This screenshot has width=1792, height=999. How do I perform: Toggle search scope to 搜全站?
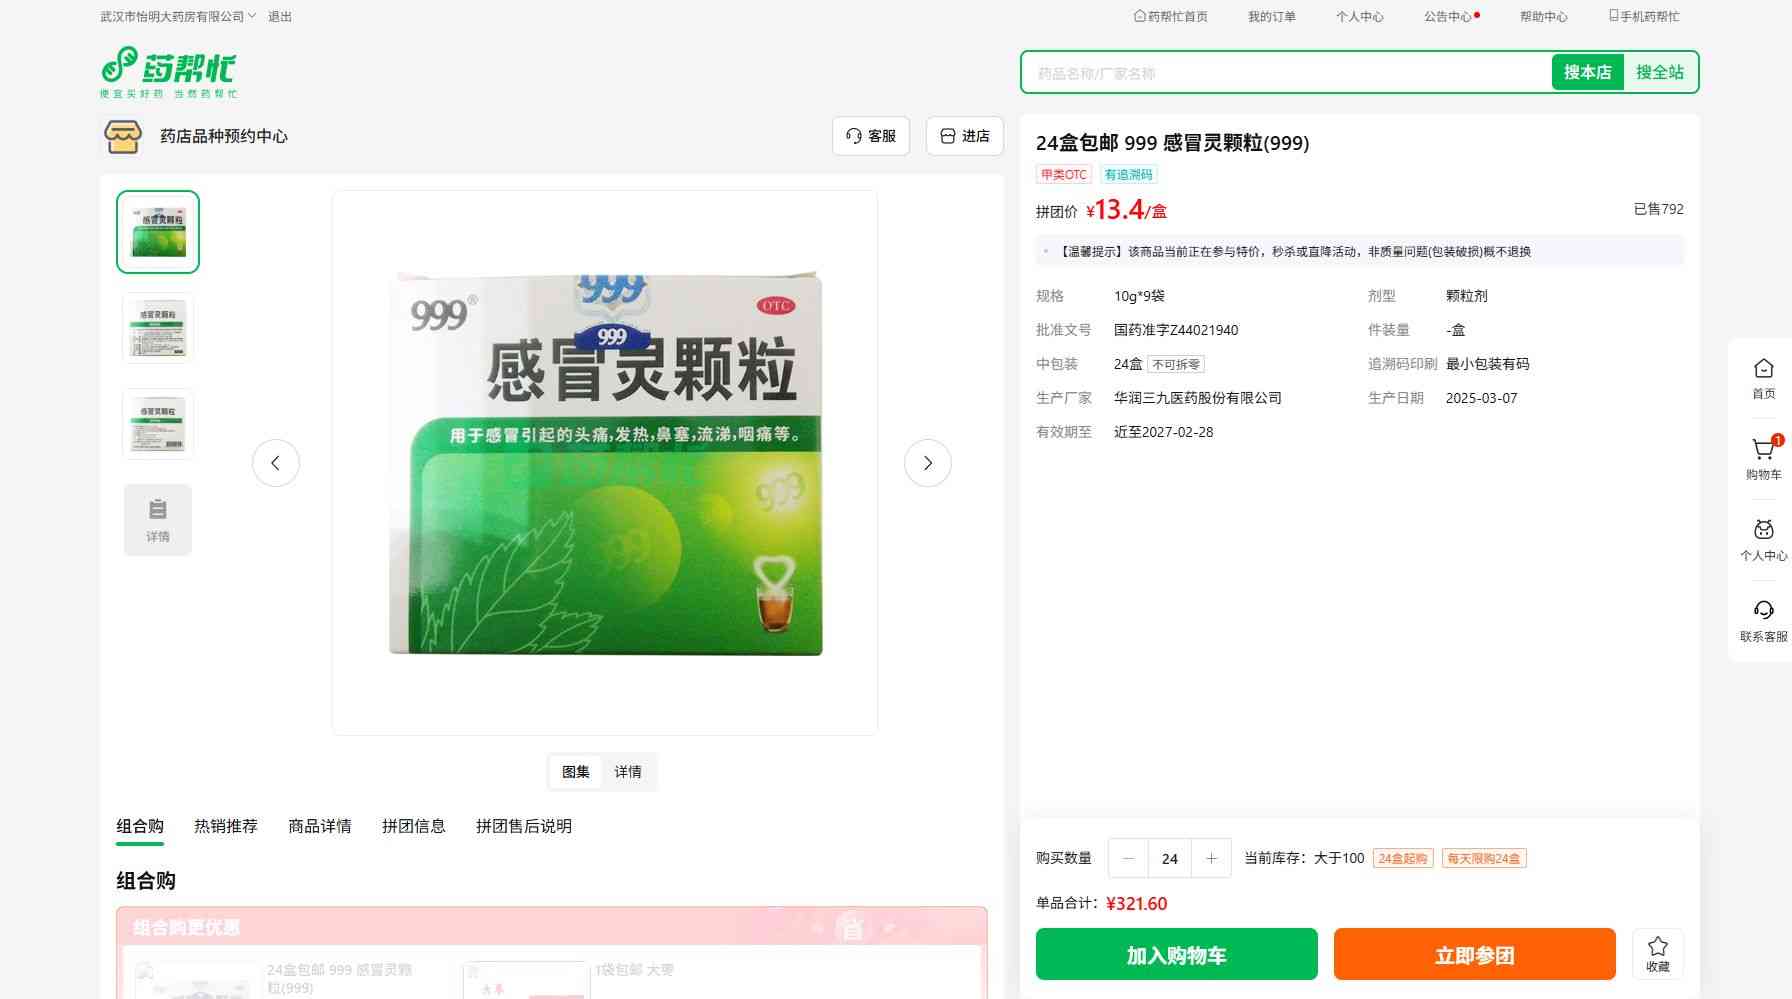click(x=1659, y=72)
